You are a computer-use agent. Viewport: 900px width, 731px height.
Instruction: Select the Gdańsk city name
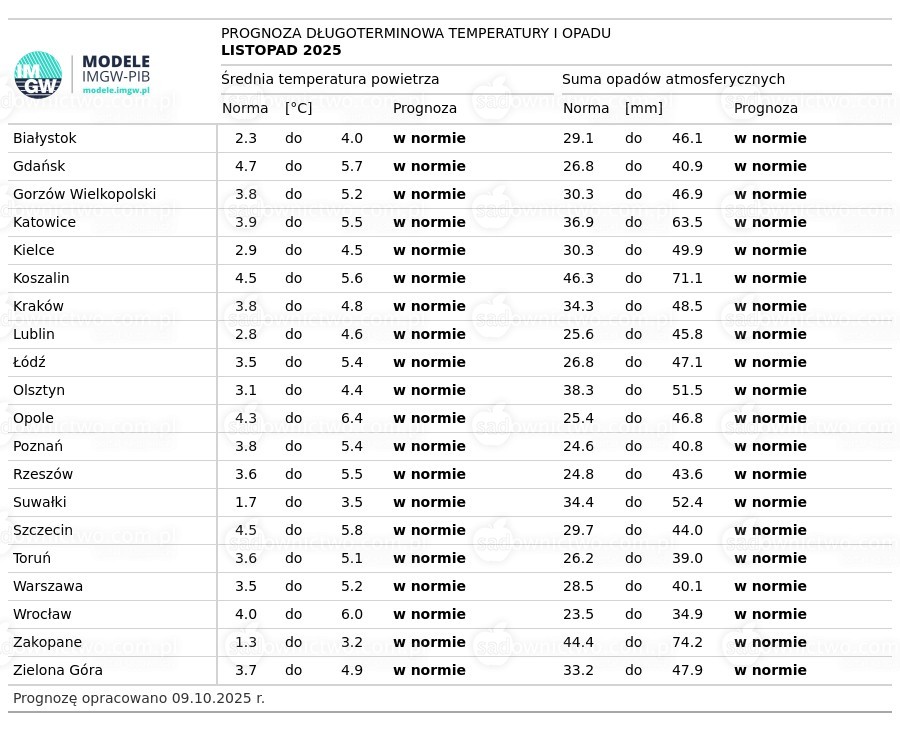point(39,166)
